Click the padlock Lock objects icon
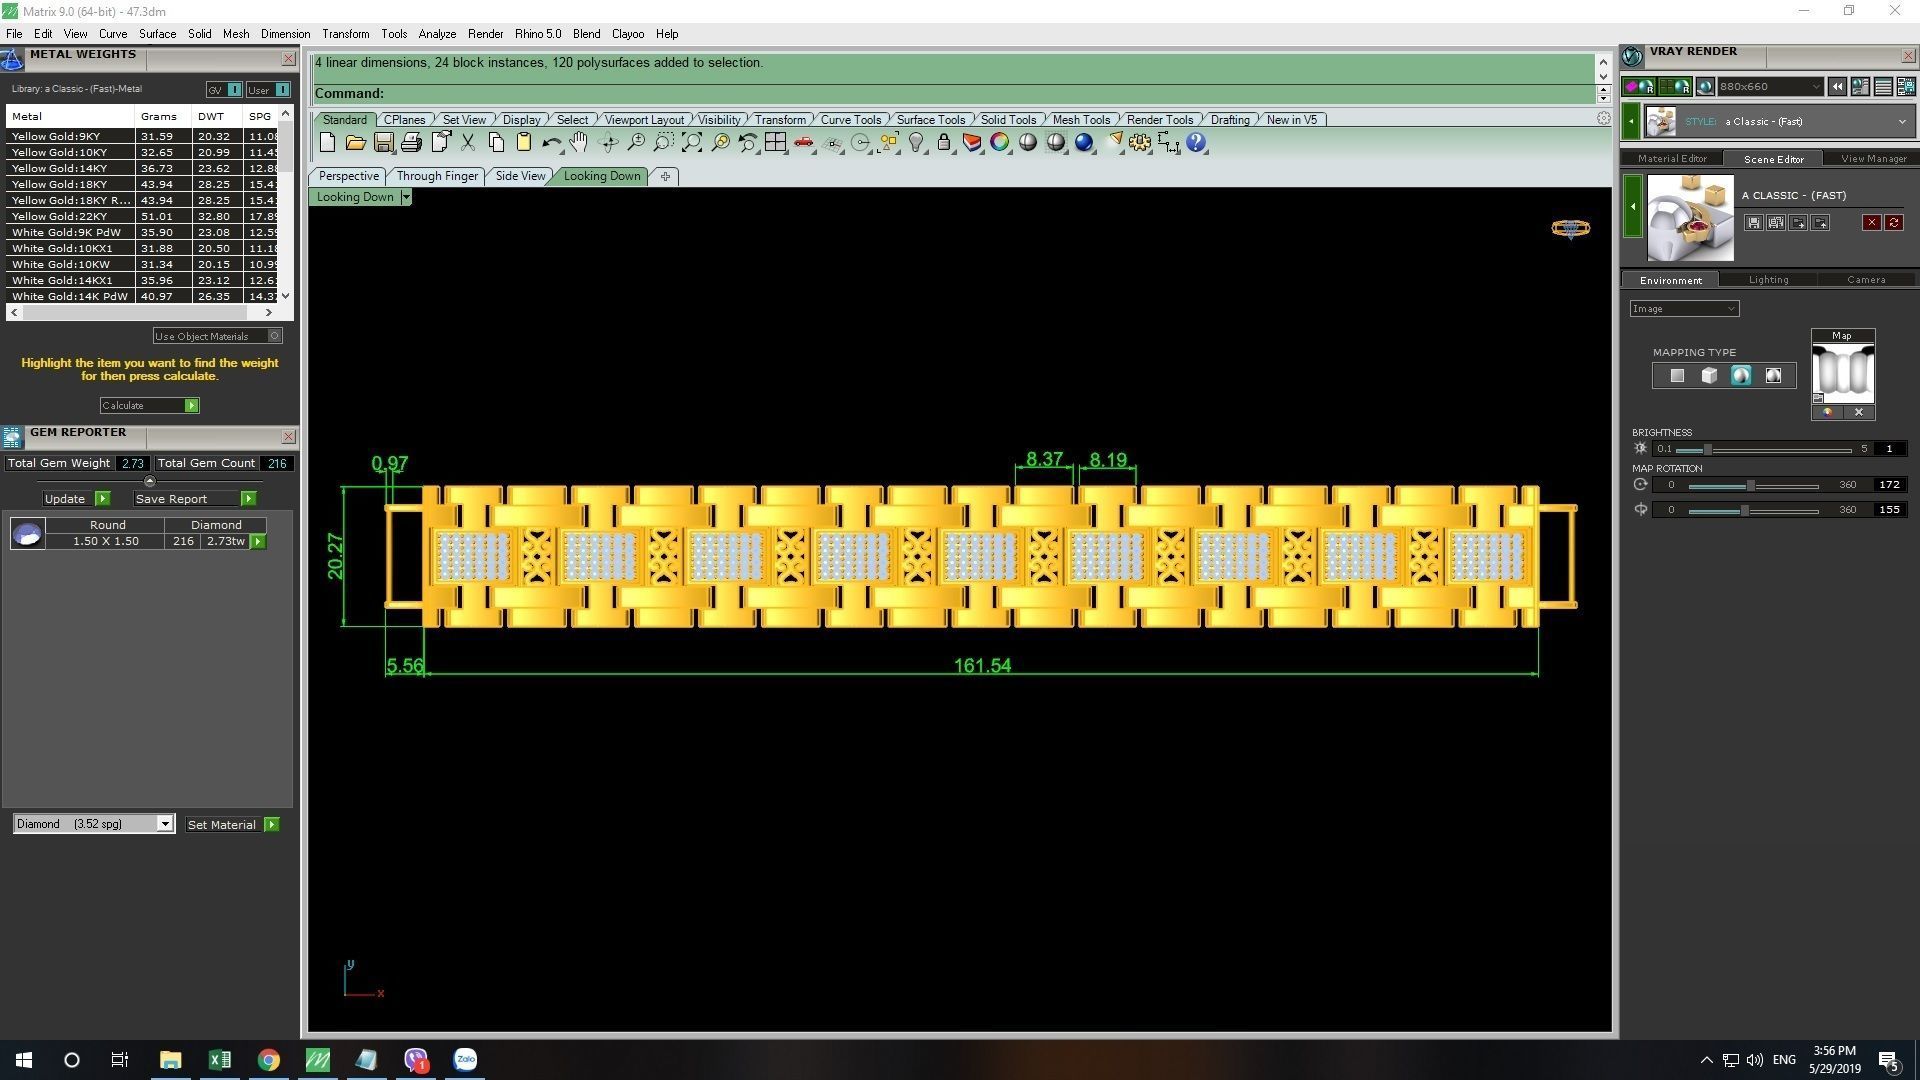 (943, 143)
